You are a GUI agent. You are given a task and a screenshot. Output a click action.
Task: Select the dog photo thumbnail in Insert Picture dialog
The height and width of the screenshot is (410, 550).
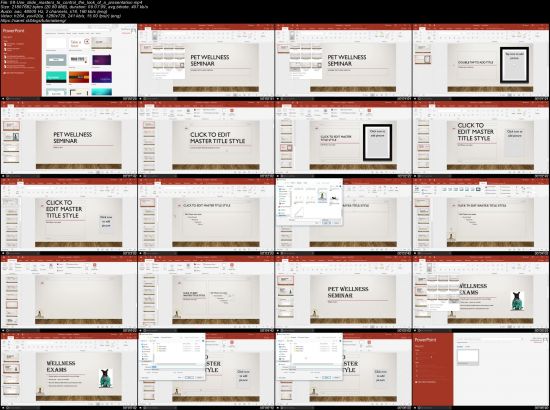[322, 196]
